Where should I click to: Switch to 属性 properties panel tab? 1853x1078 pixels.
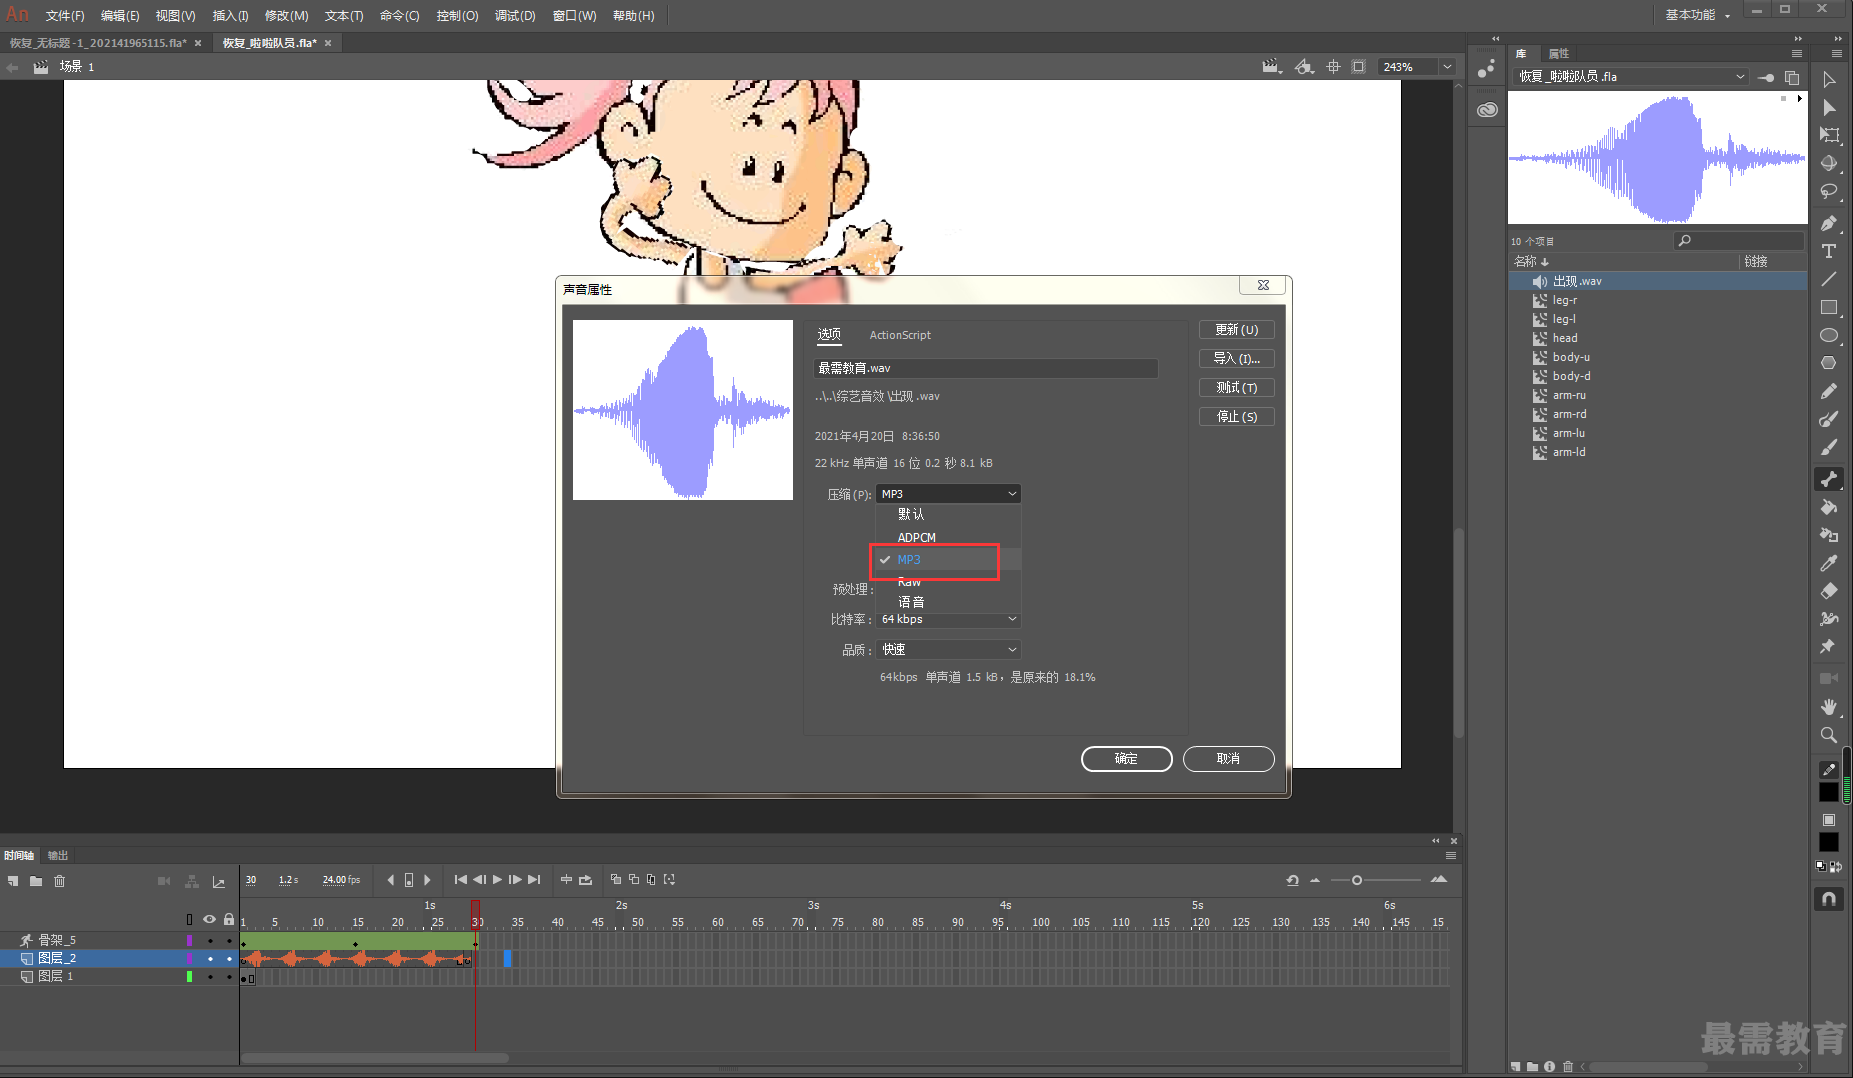click(x=1559, y=54)
